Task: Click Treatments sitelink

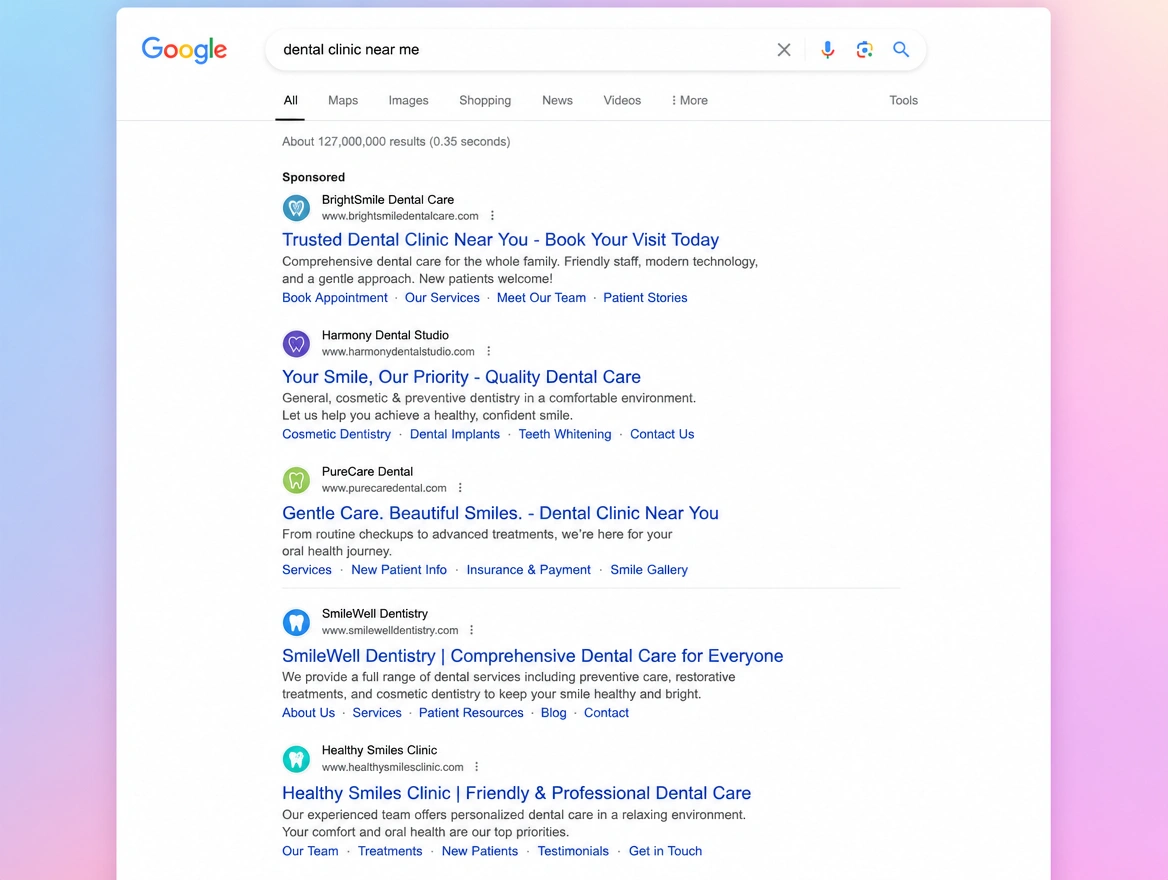Action: click(390, 851)
